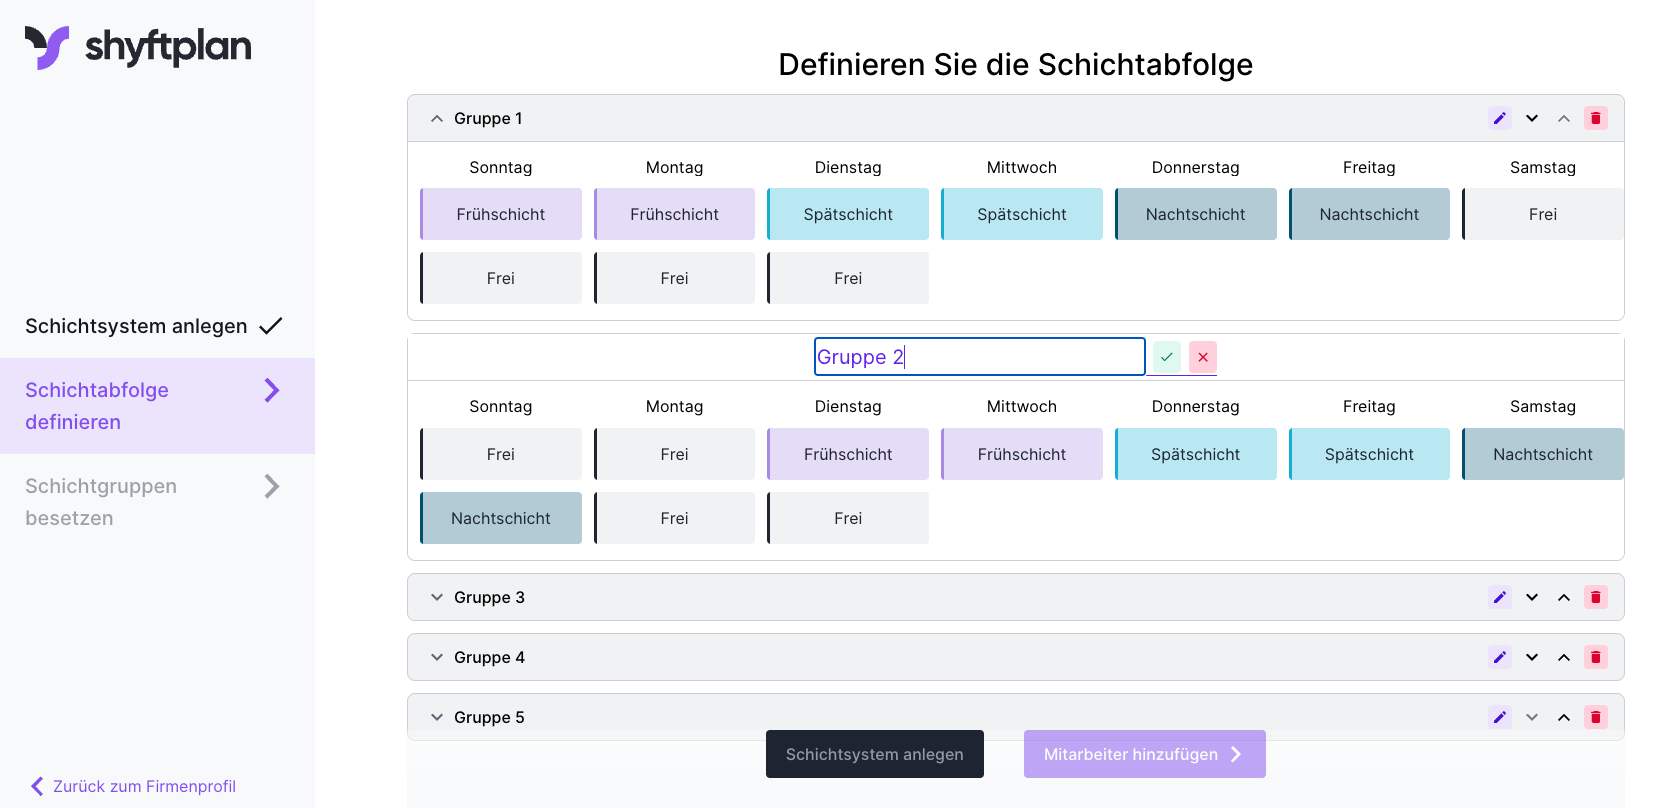
Task: Click the dark Schichtsystem anlegen button
Action: [874, 754]
